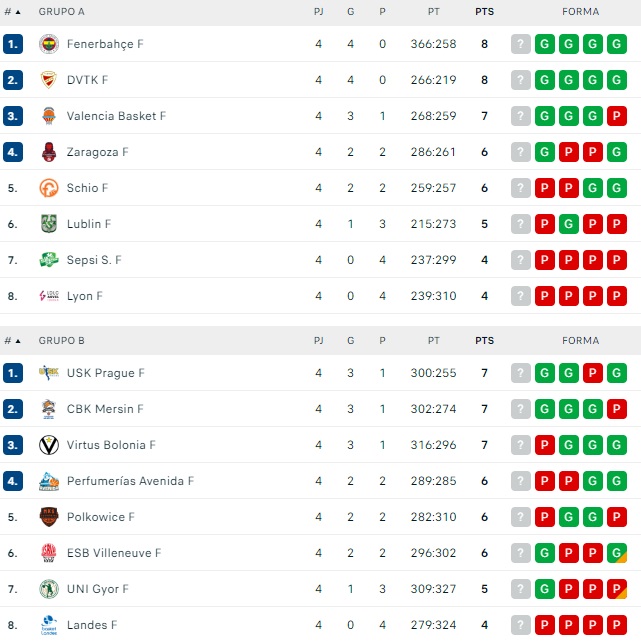Click the Polkowice F team logo
The width and height of the screenshot is (641, 642).
(x=48, y=517)
